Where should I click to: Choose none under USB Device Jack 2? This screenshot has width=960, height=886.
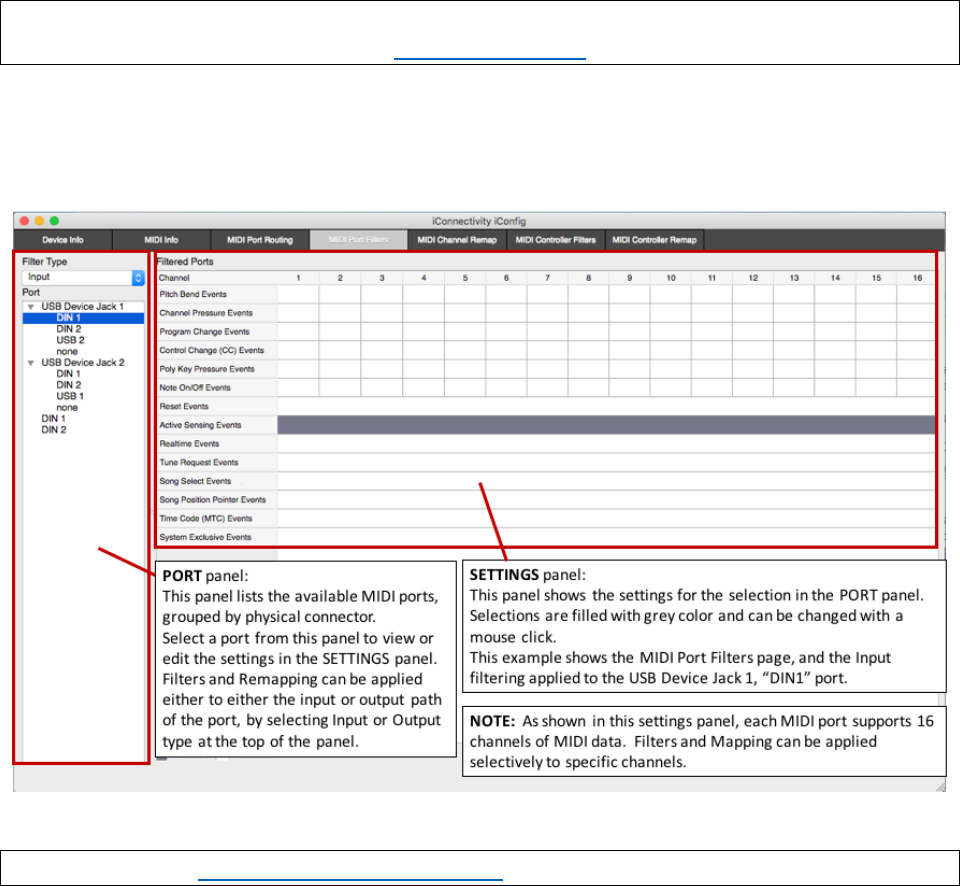pos(67,407)
